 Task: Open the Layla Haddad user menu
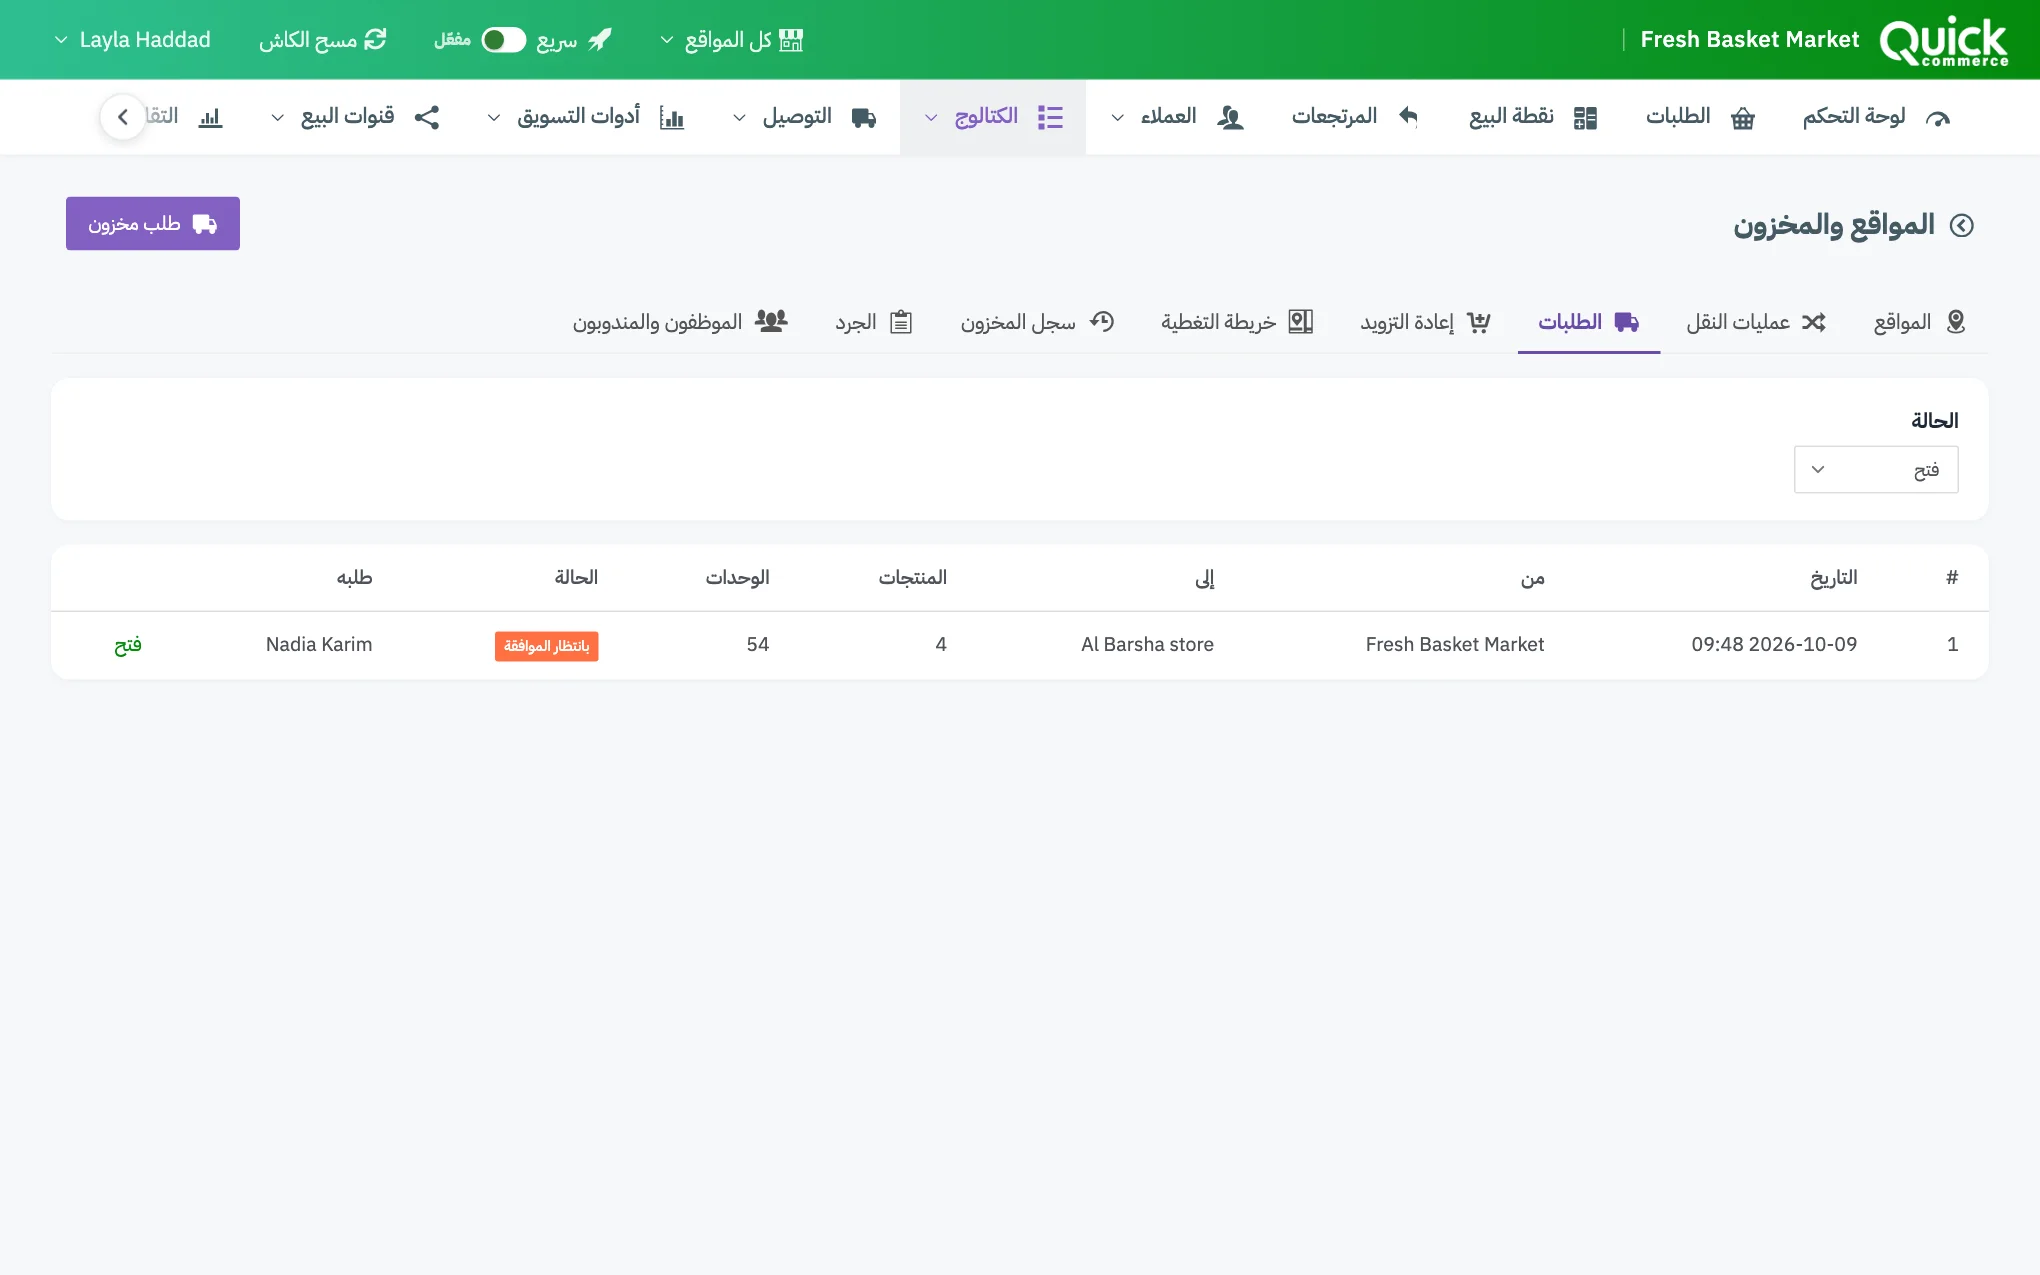[132, 40]
